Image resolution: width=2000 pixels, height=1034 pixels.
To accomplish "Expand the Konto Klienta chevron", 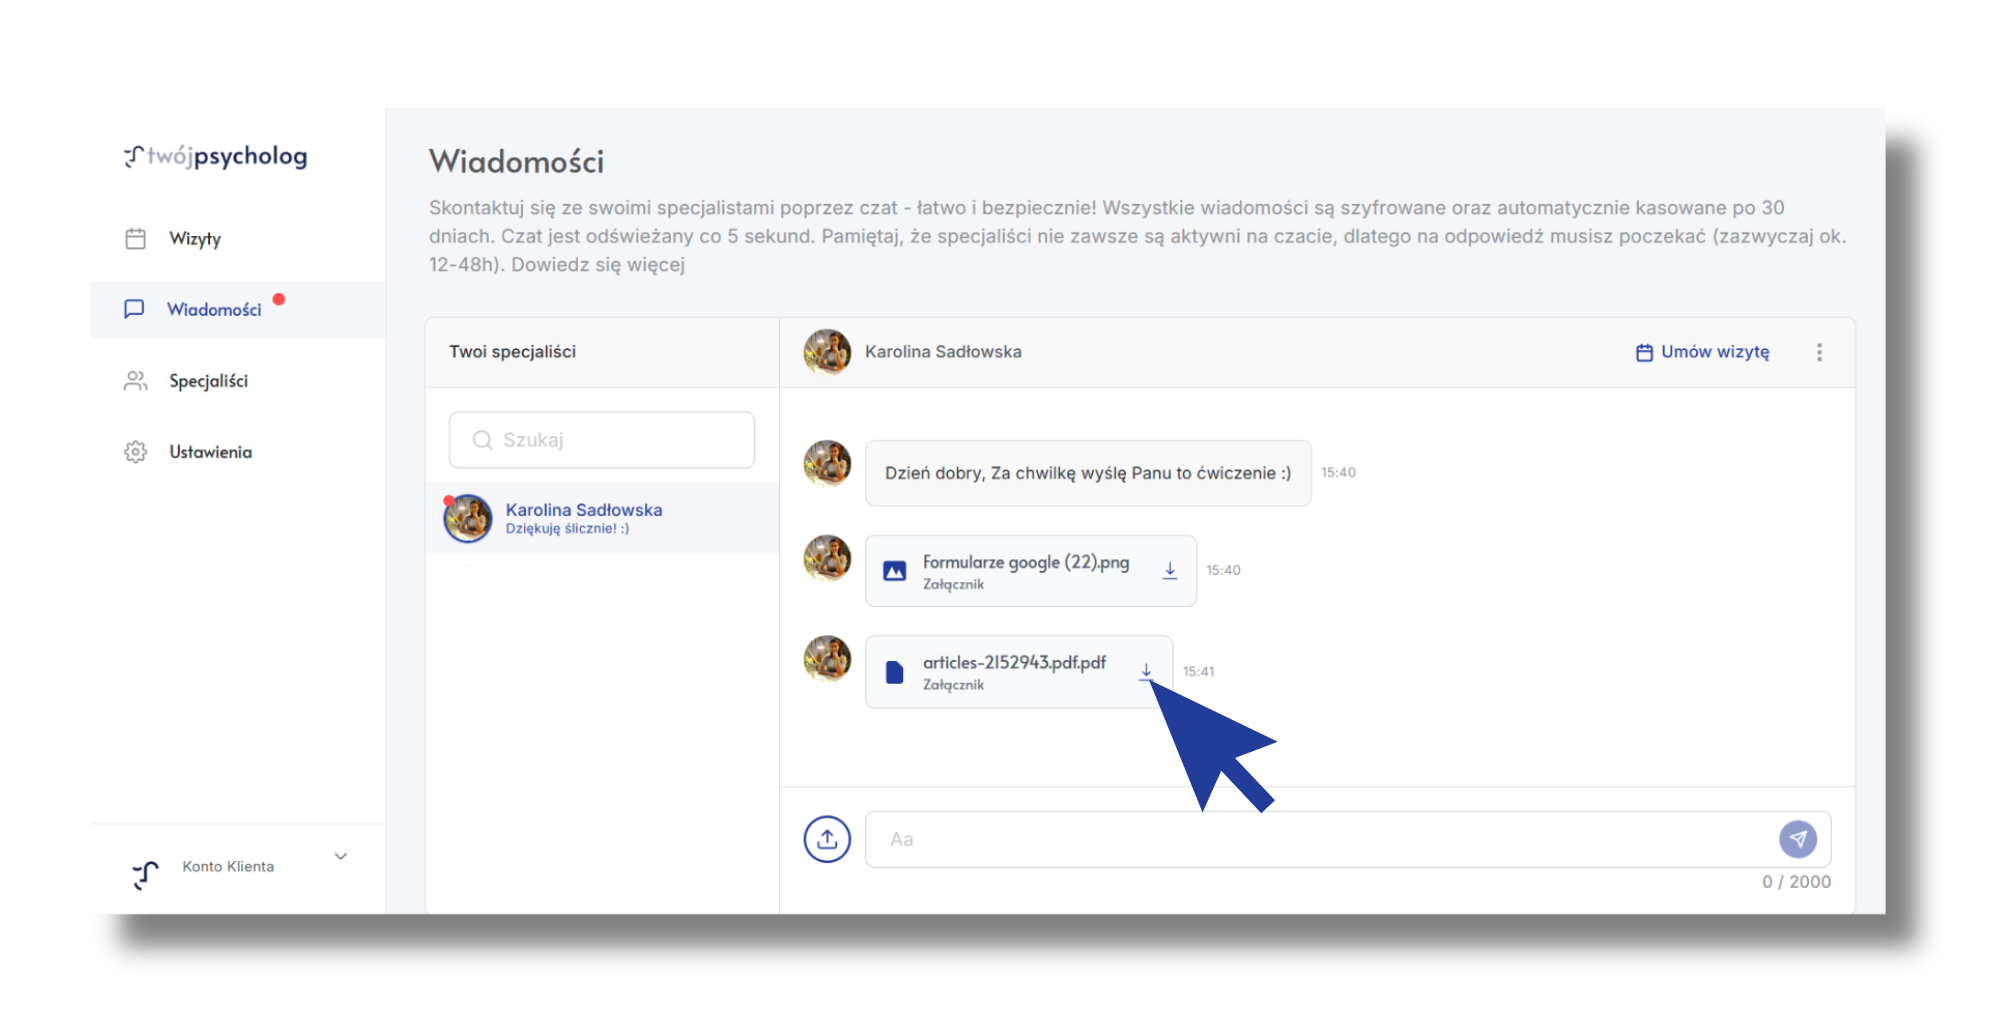I will (x=341, y=856).
